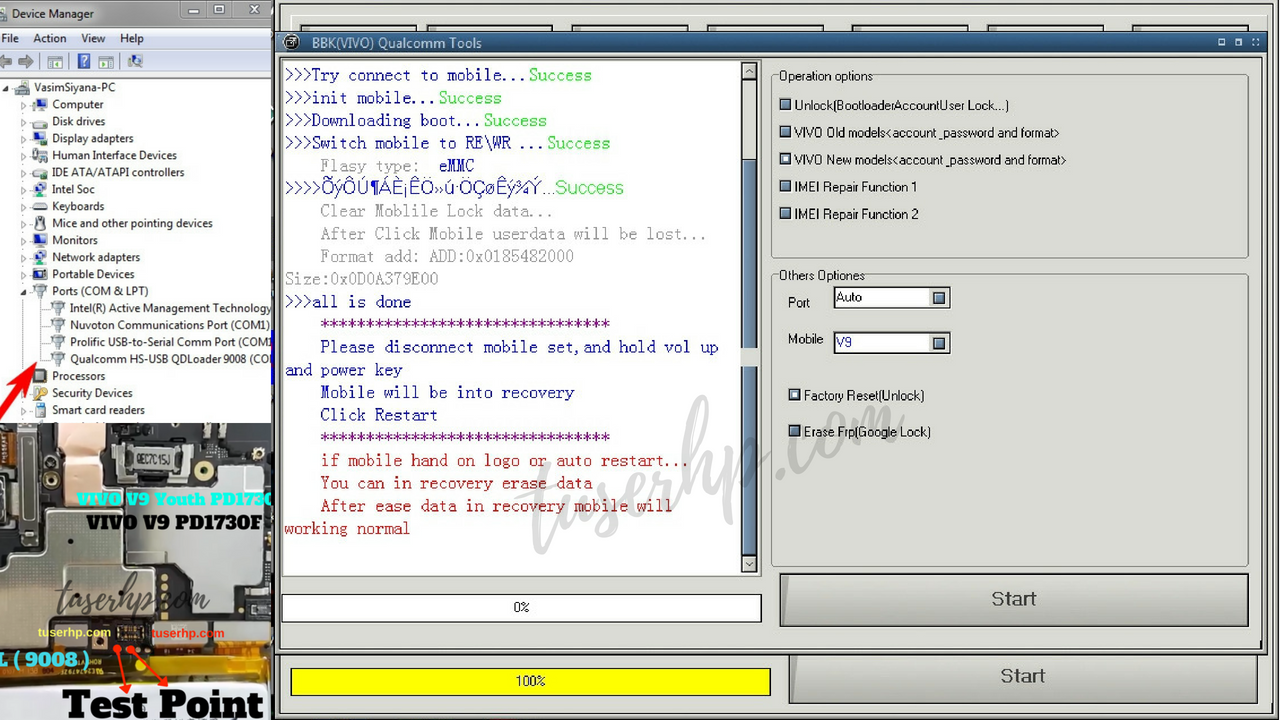Check VIVO New models account password and format
This screenshot has height=720, width=1280.
[x=785, y=159]
